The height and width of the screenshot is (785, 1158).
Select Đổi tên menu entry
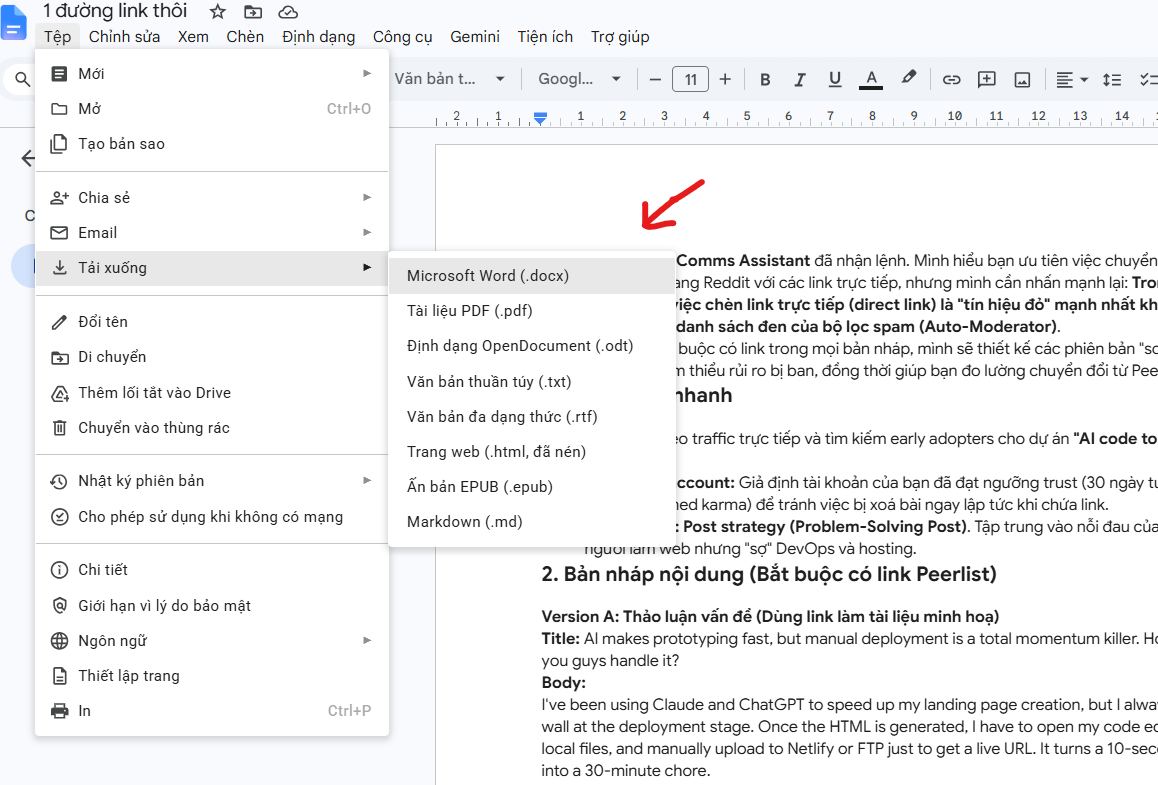coord(212,321)
